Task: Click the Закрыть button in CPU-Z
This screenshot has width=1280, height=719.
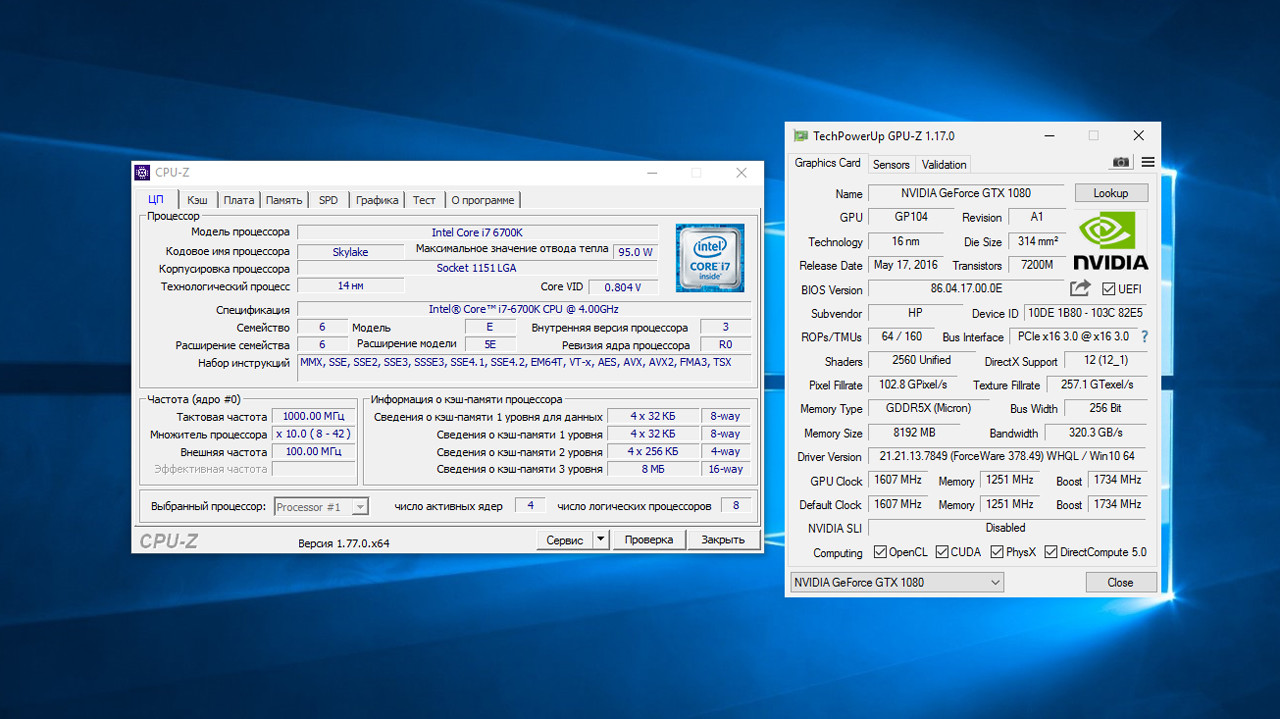Action: 723,540
